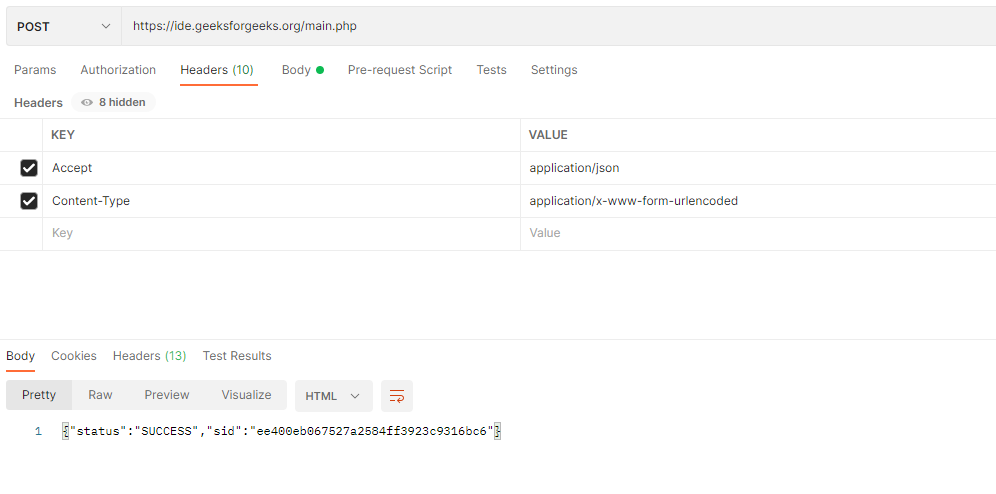Screen dimensions: 996x494
Task: Switch to the Tests tab
Action: (x=492, y=70)
